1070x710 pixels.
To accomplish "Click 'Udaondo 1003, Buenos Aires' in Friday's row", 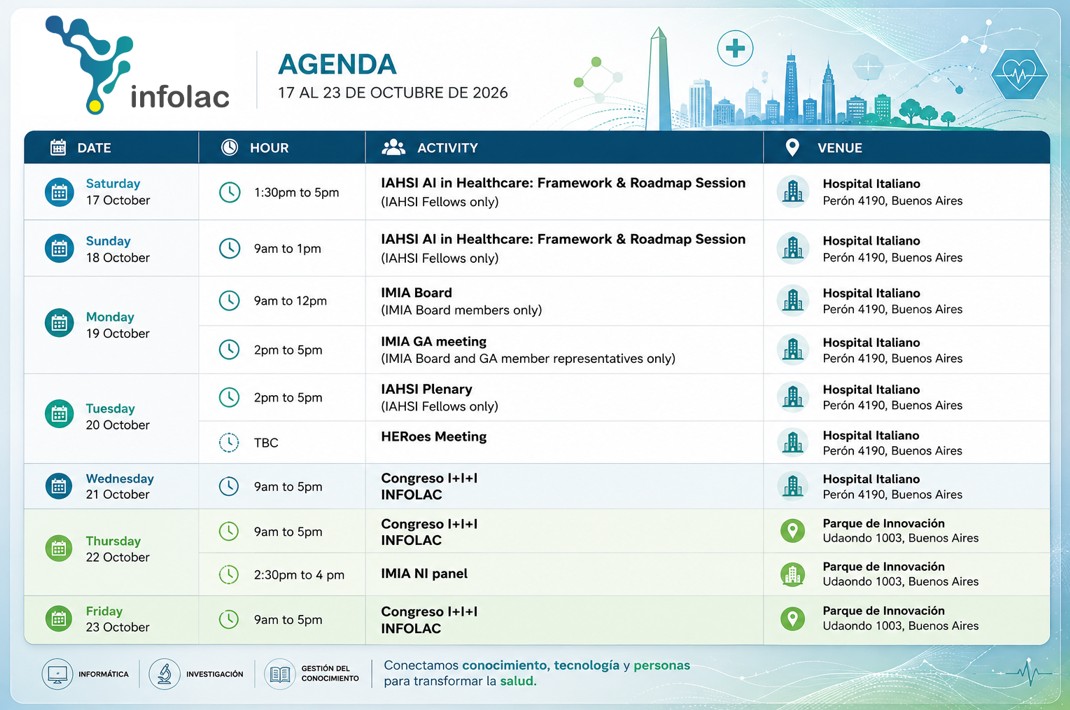I will (x=901, y=625).
